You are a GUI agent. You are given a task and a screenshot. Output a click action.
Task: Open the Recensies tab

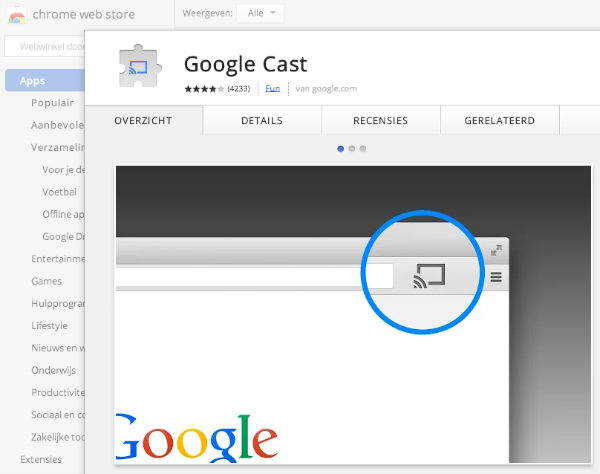[x=381, y=121]
